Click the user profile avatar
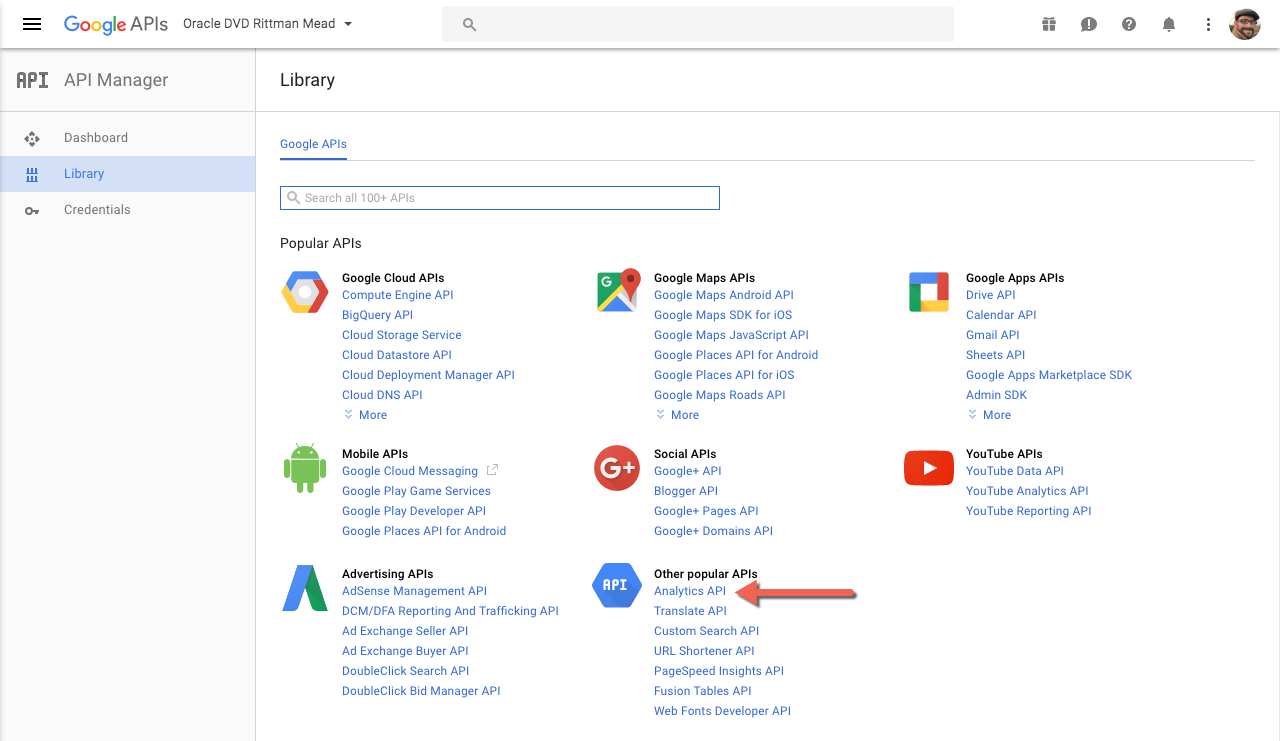Image resolution: width=1280 pixels, height=741 pixels. point(1245,24)
